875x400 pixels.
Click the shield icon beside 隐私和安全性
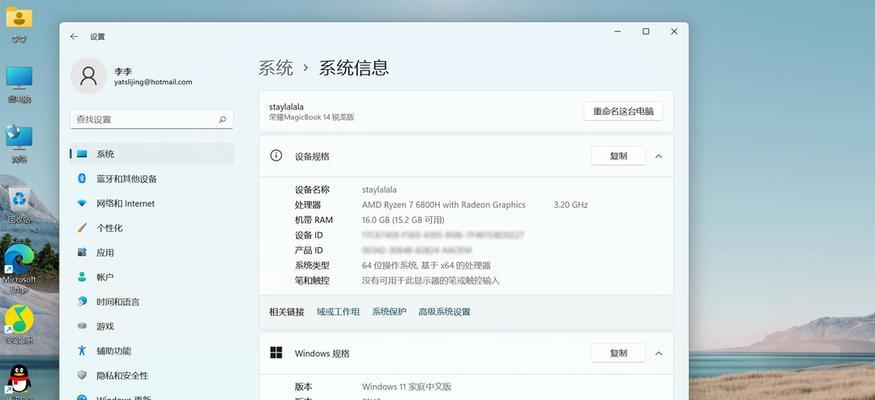82,375
